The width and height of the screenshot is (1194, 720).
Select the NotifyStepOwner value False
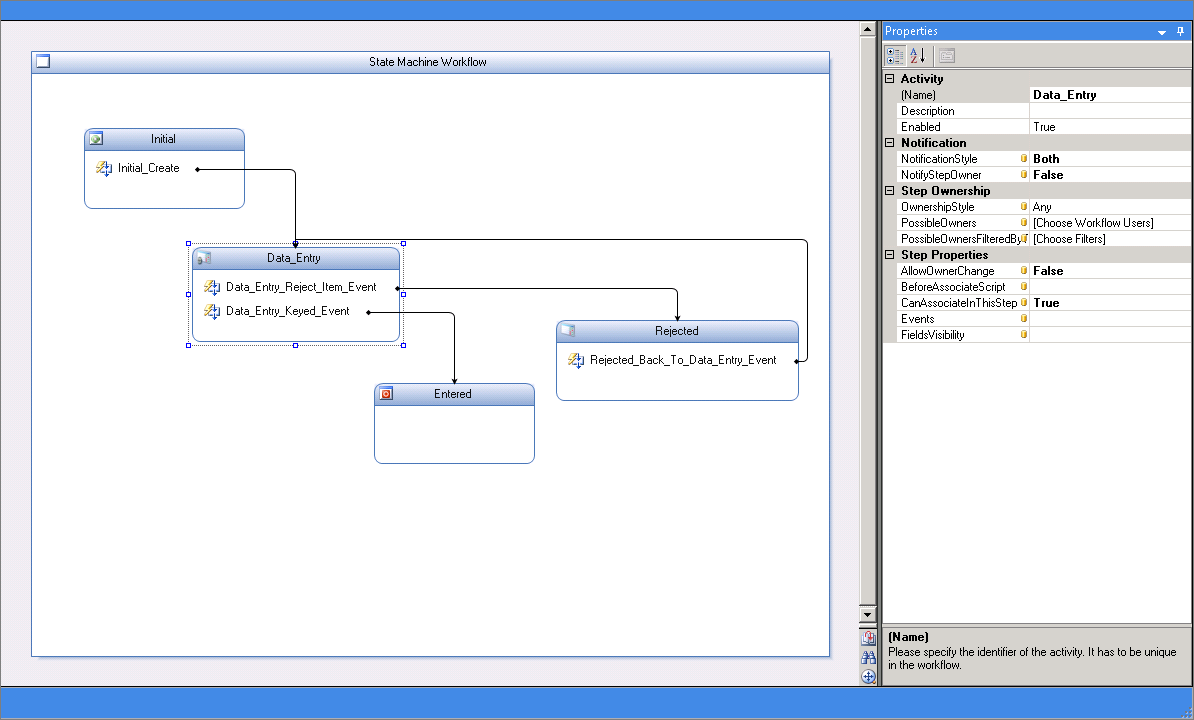pyautogui.click(x=1110, y=175)
